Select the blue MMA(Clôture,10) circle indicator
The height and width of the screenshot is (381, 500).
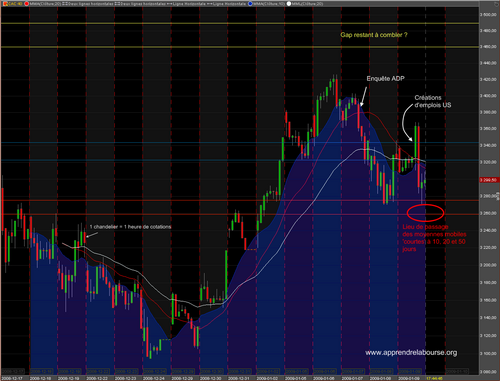coord(250,4)
